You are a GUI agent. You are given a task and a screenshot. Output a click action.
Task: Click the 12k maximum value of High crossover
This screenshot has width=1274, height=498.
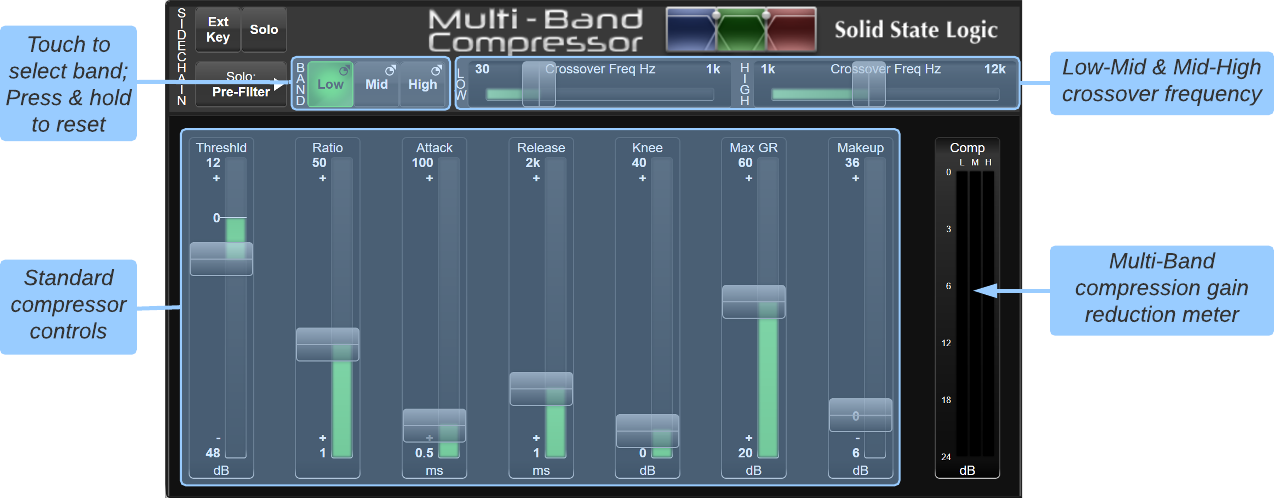(994, 69)
